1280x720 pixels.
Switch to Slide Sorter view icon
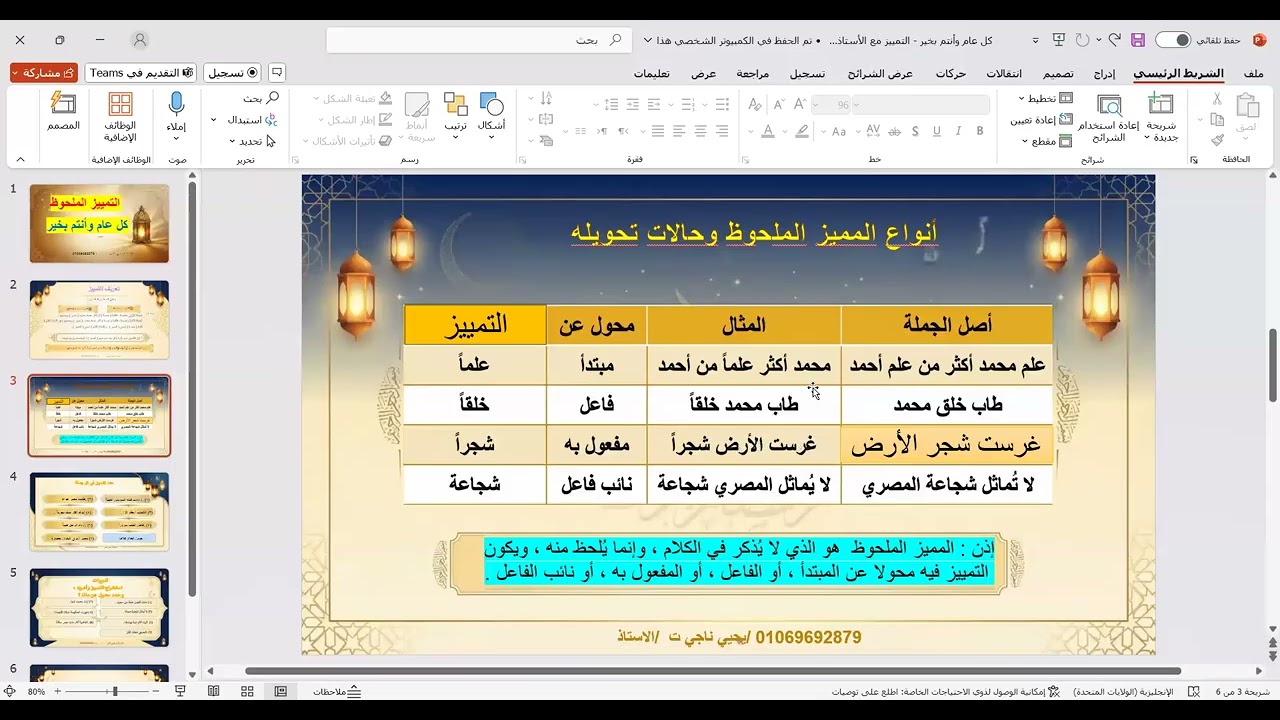[x=247, y=691]
